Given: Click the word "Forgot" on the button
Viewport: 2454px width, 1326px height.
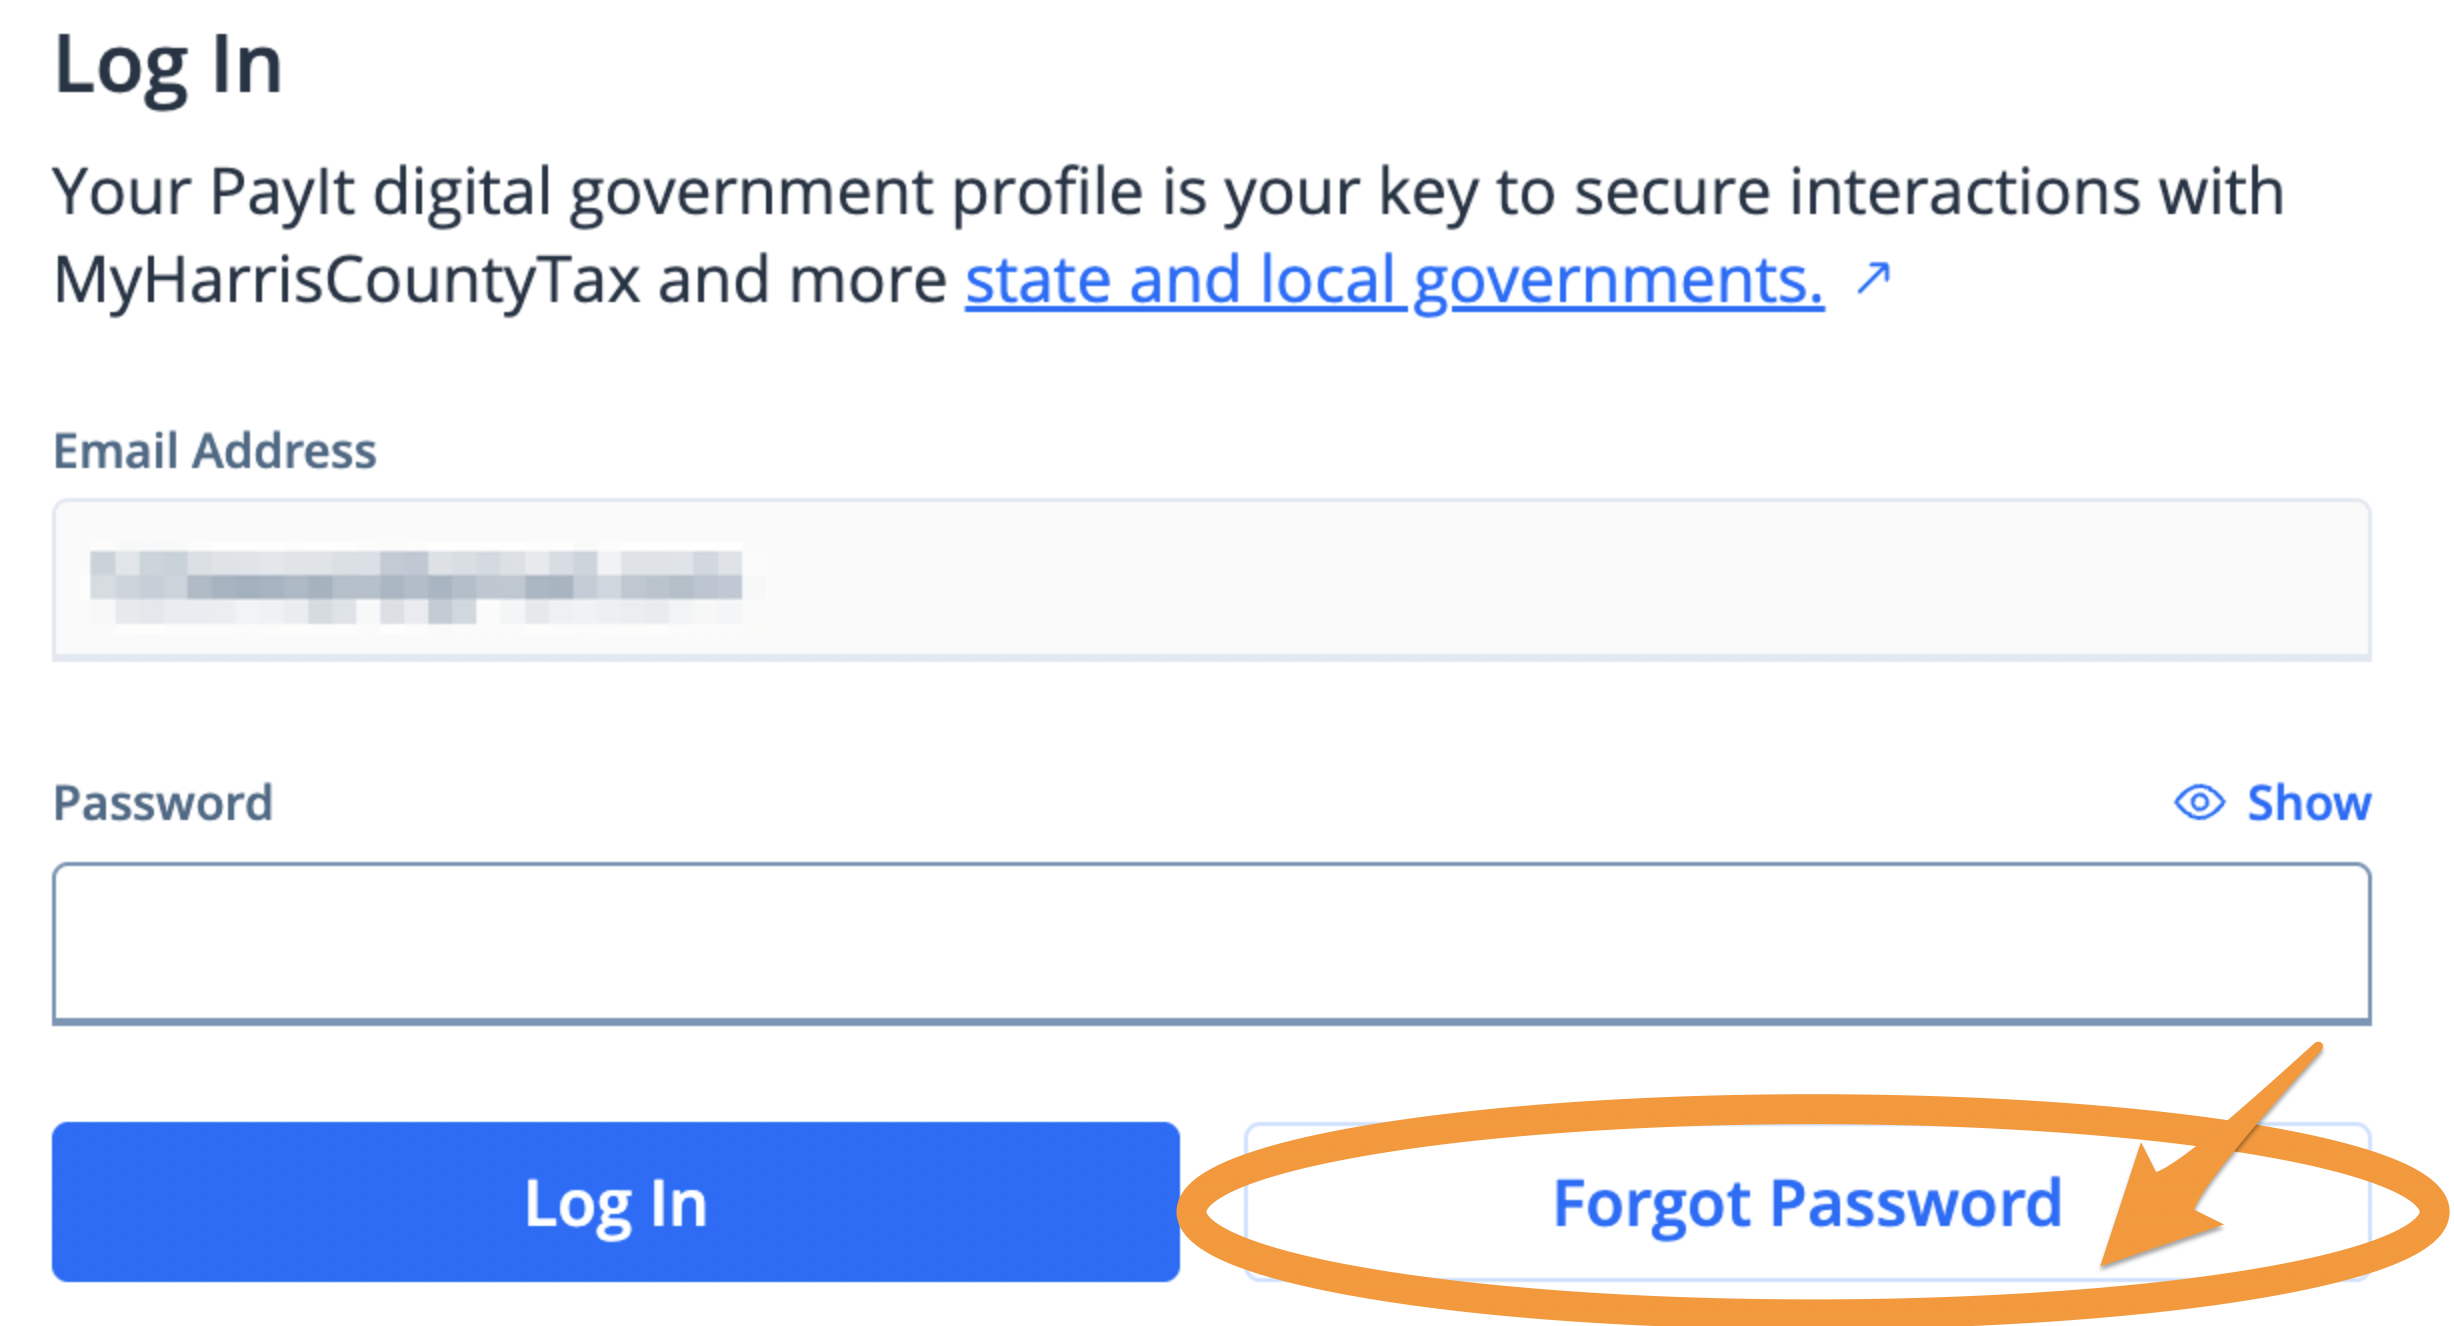Looking at the screenshot, I should pos(1651,1203).
